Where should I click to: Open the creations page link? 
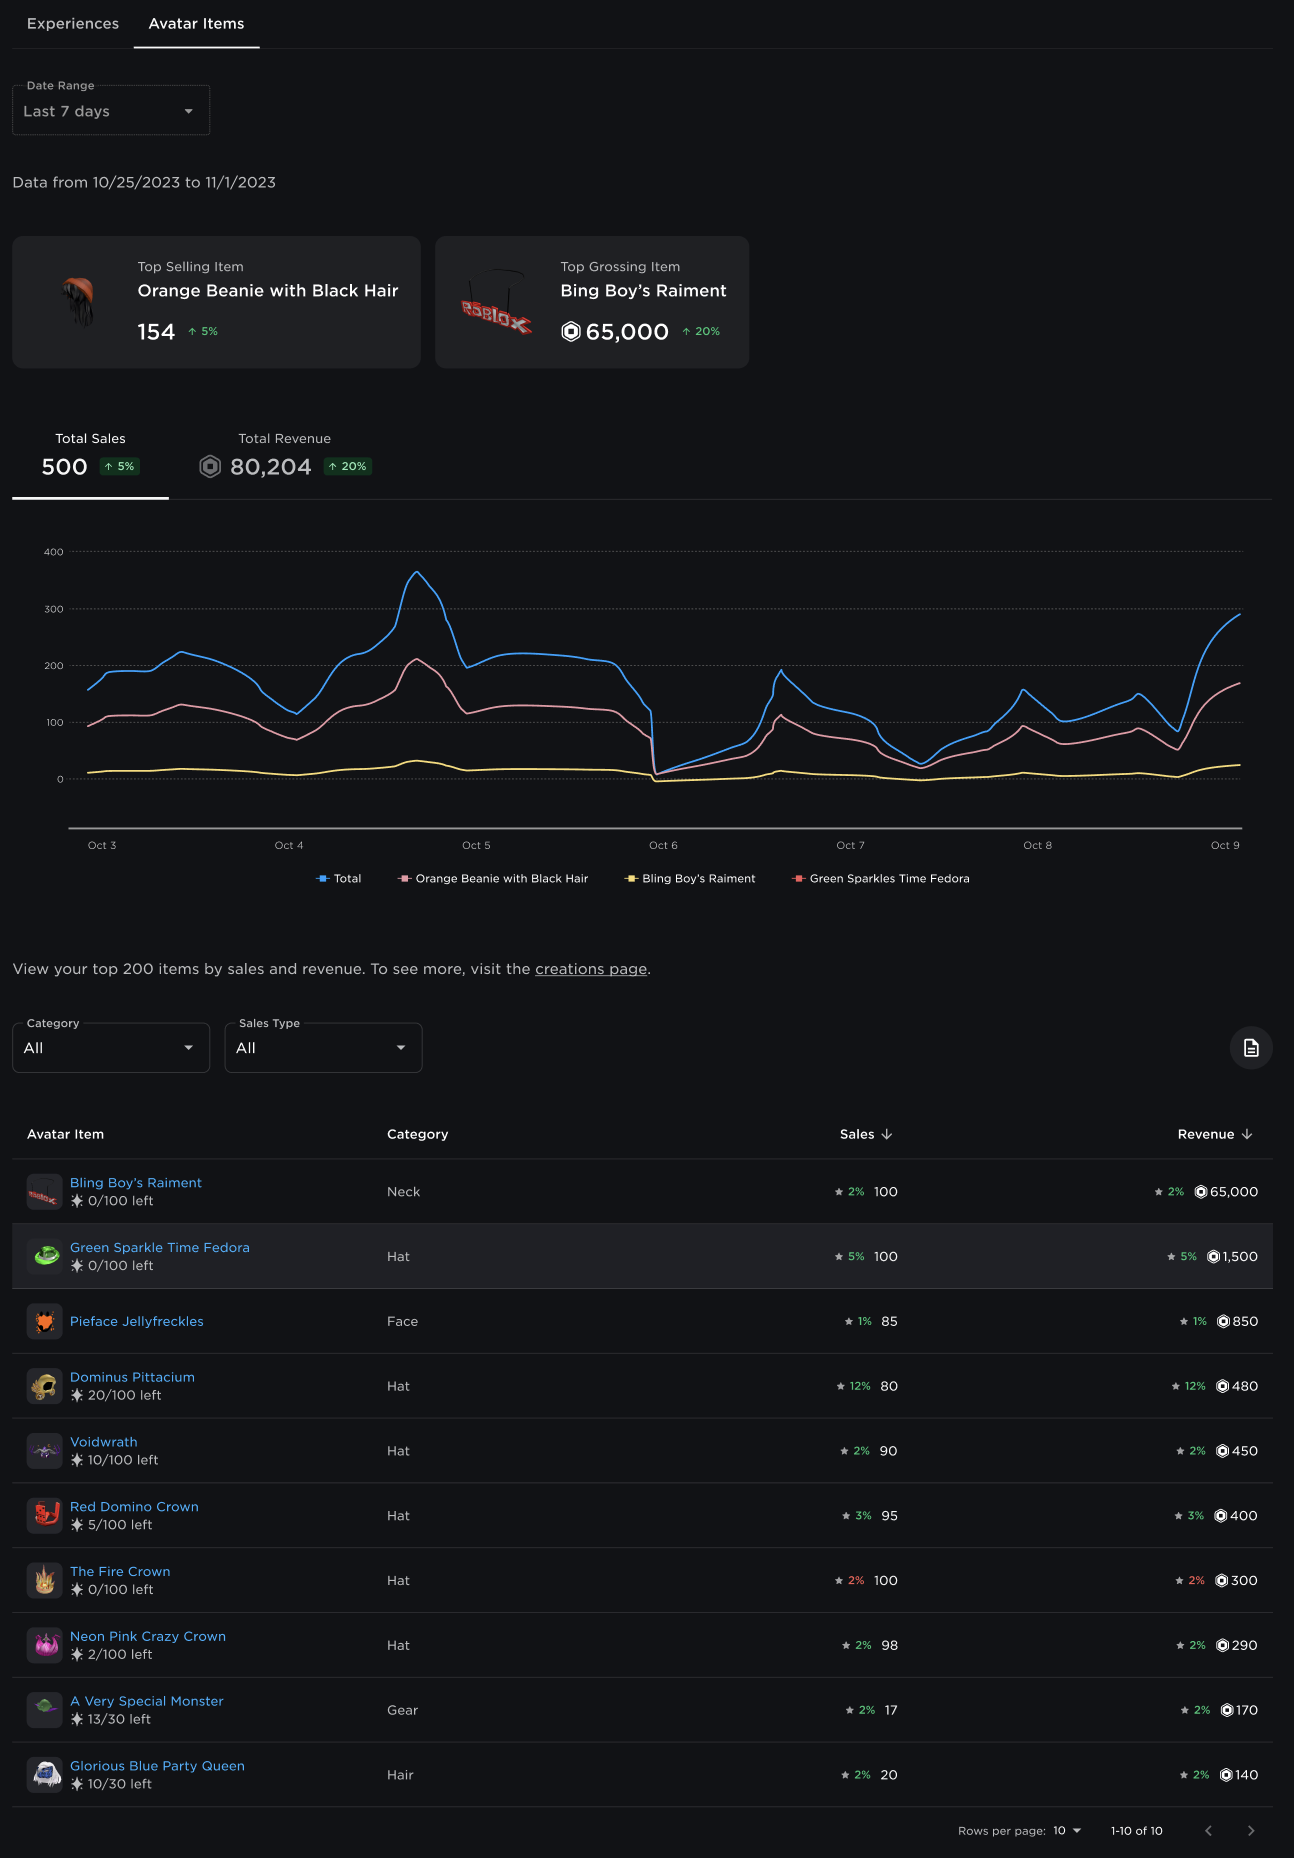[590, 969]
